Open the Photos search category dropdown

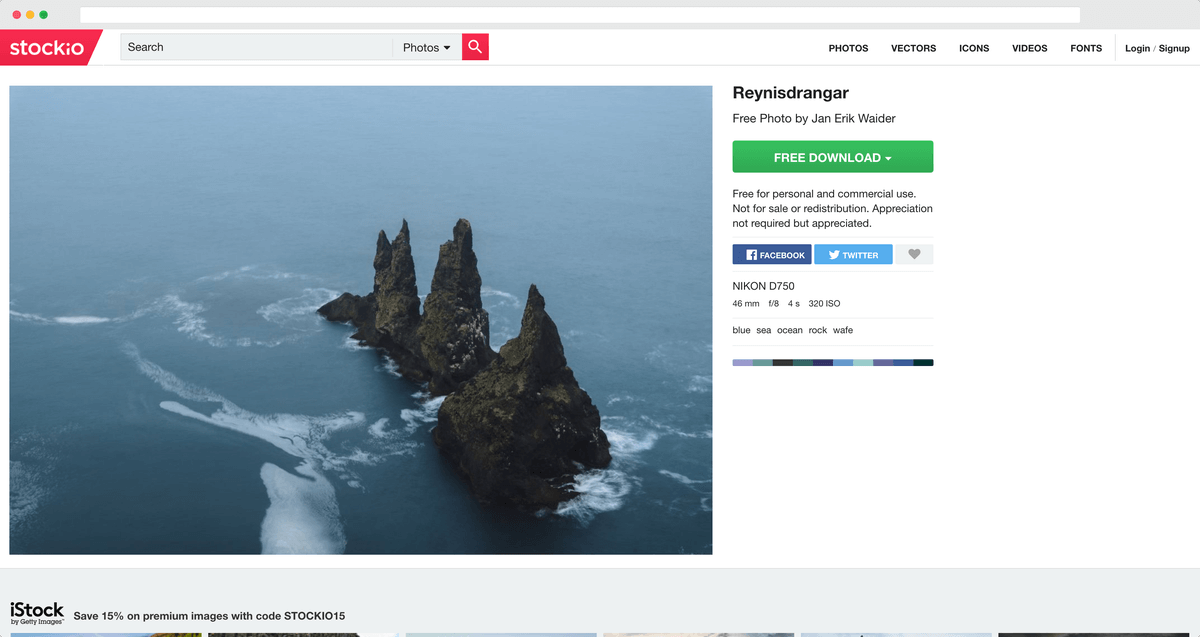427,47
